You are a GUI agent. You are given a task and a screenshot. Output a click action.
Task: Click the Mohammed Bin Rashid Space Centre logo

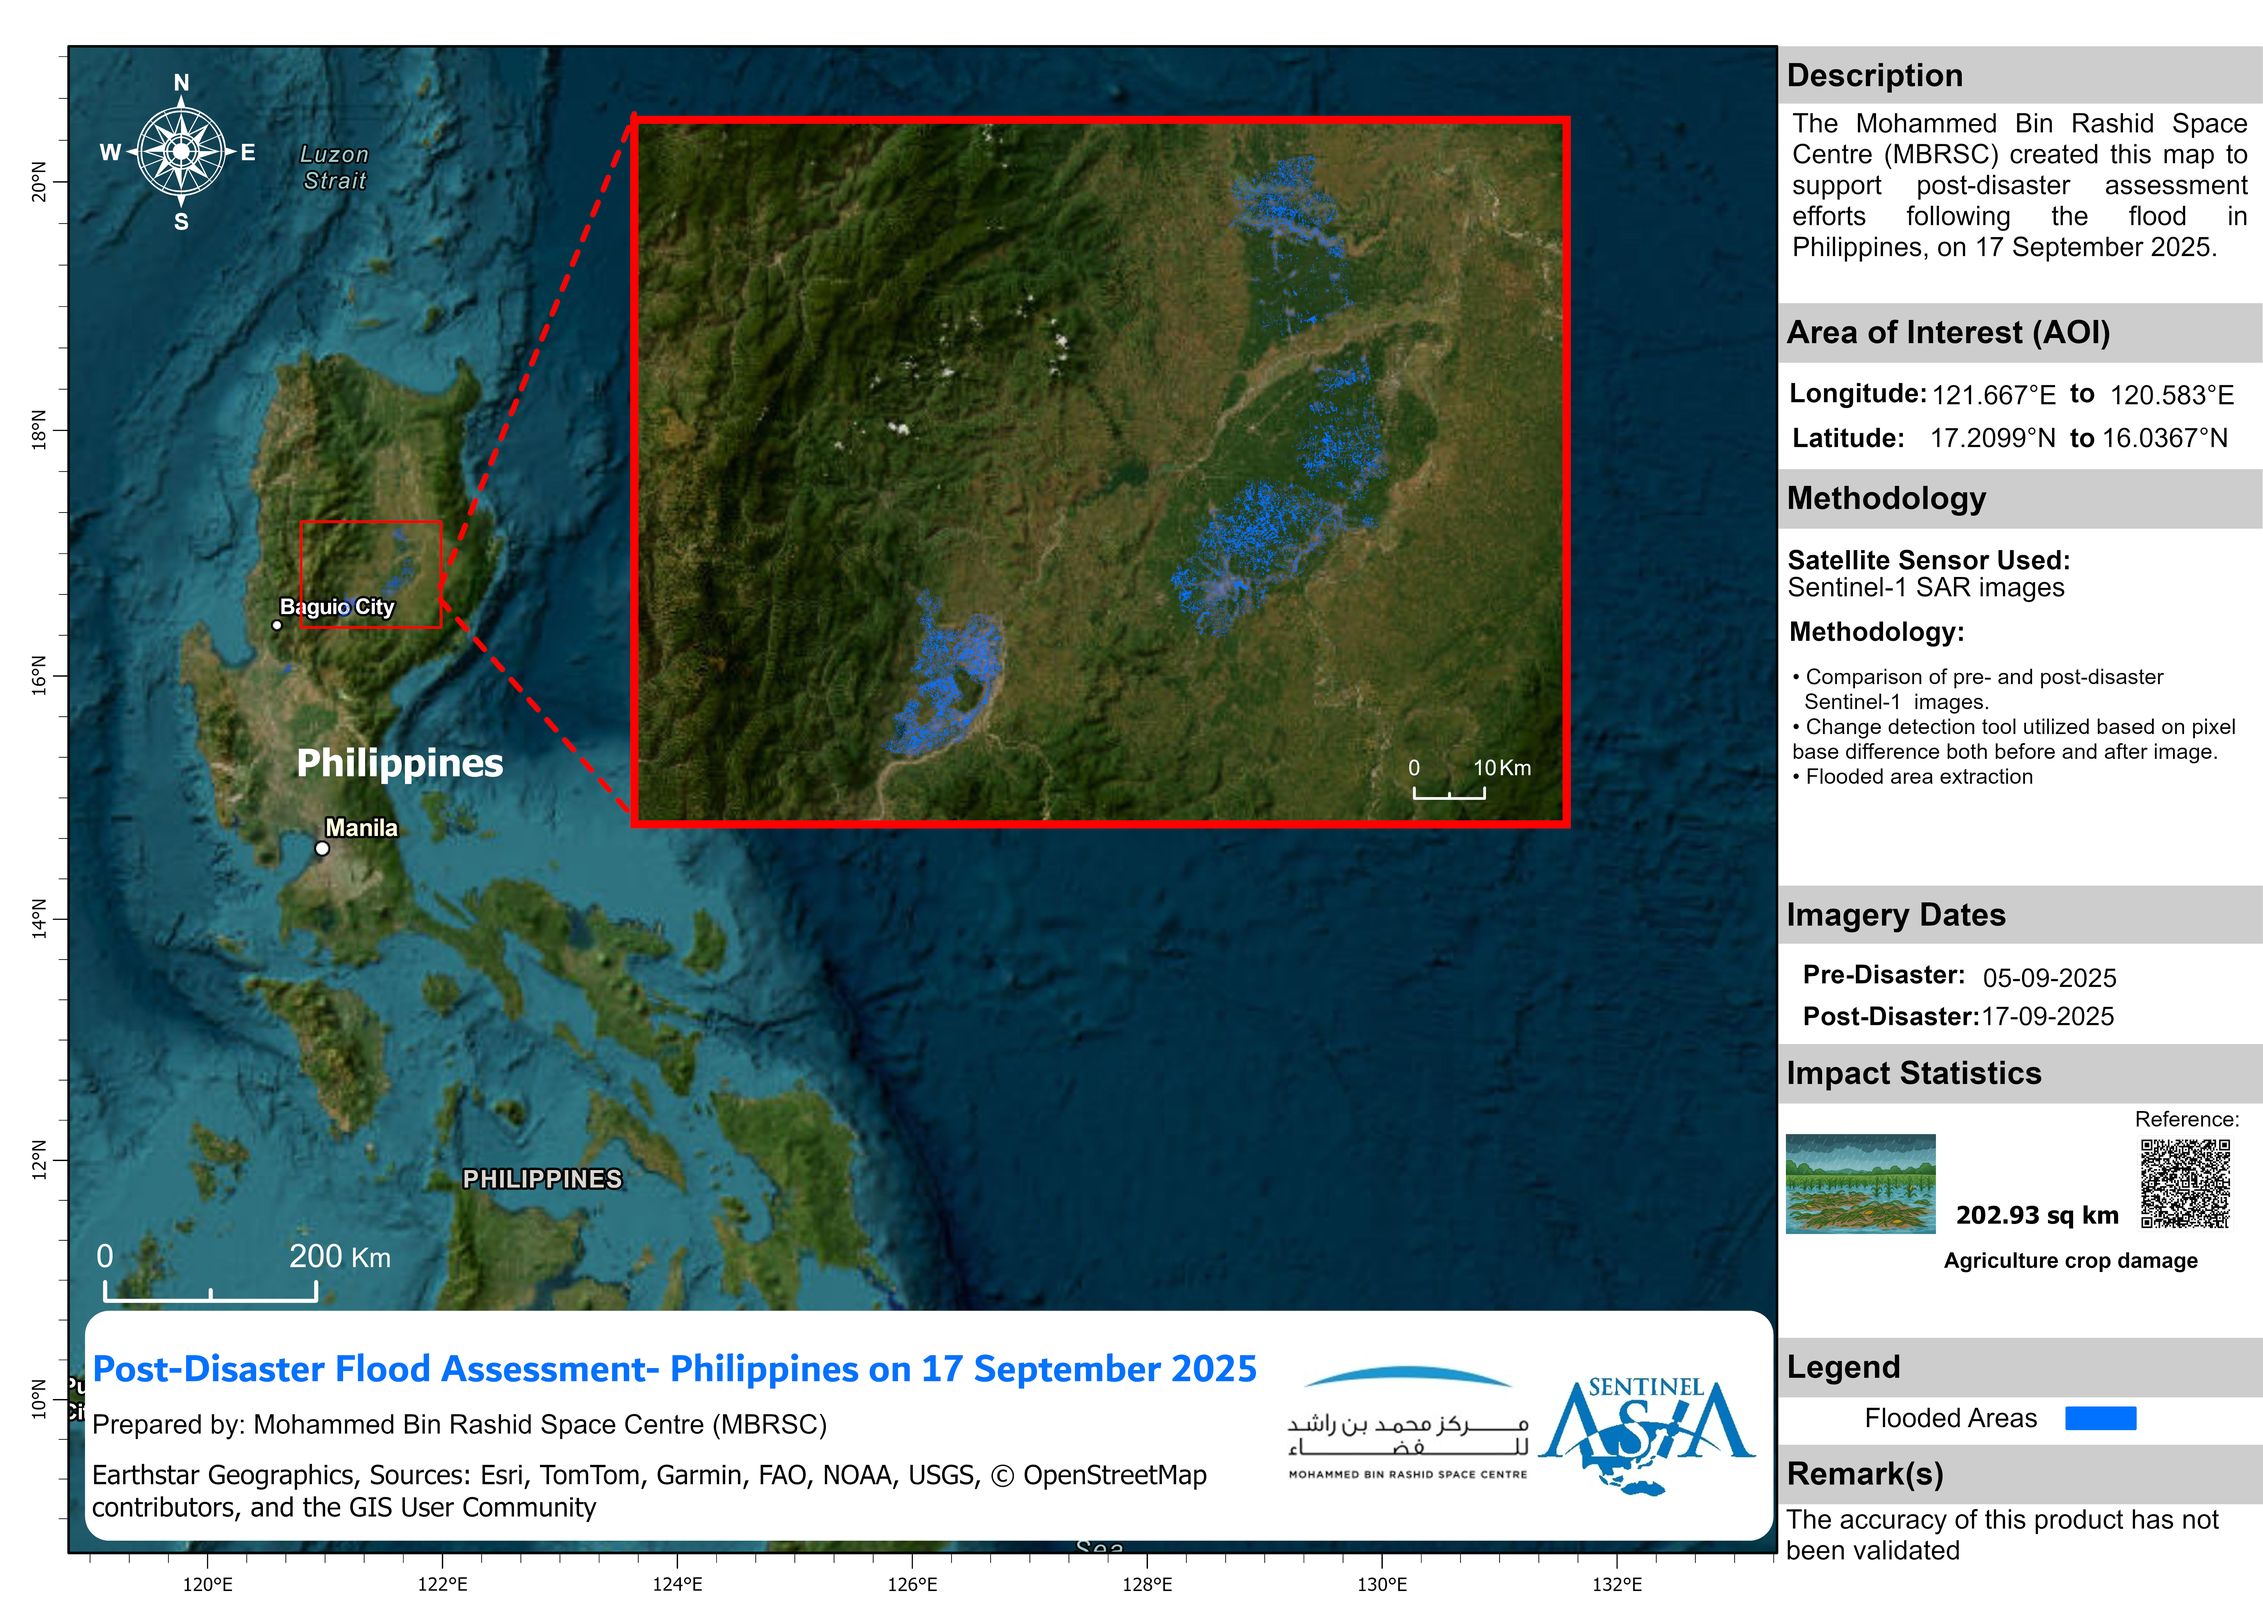pos(1407,1423)
